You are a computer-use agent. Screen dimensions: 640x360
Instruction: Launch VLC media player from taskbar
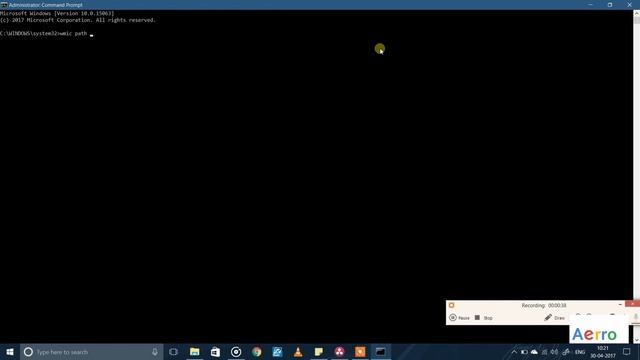tap(298, 352)
